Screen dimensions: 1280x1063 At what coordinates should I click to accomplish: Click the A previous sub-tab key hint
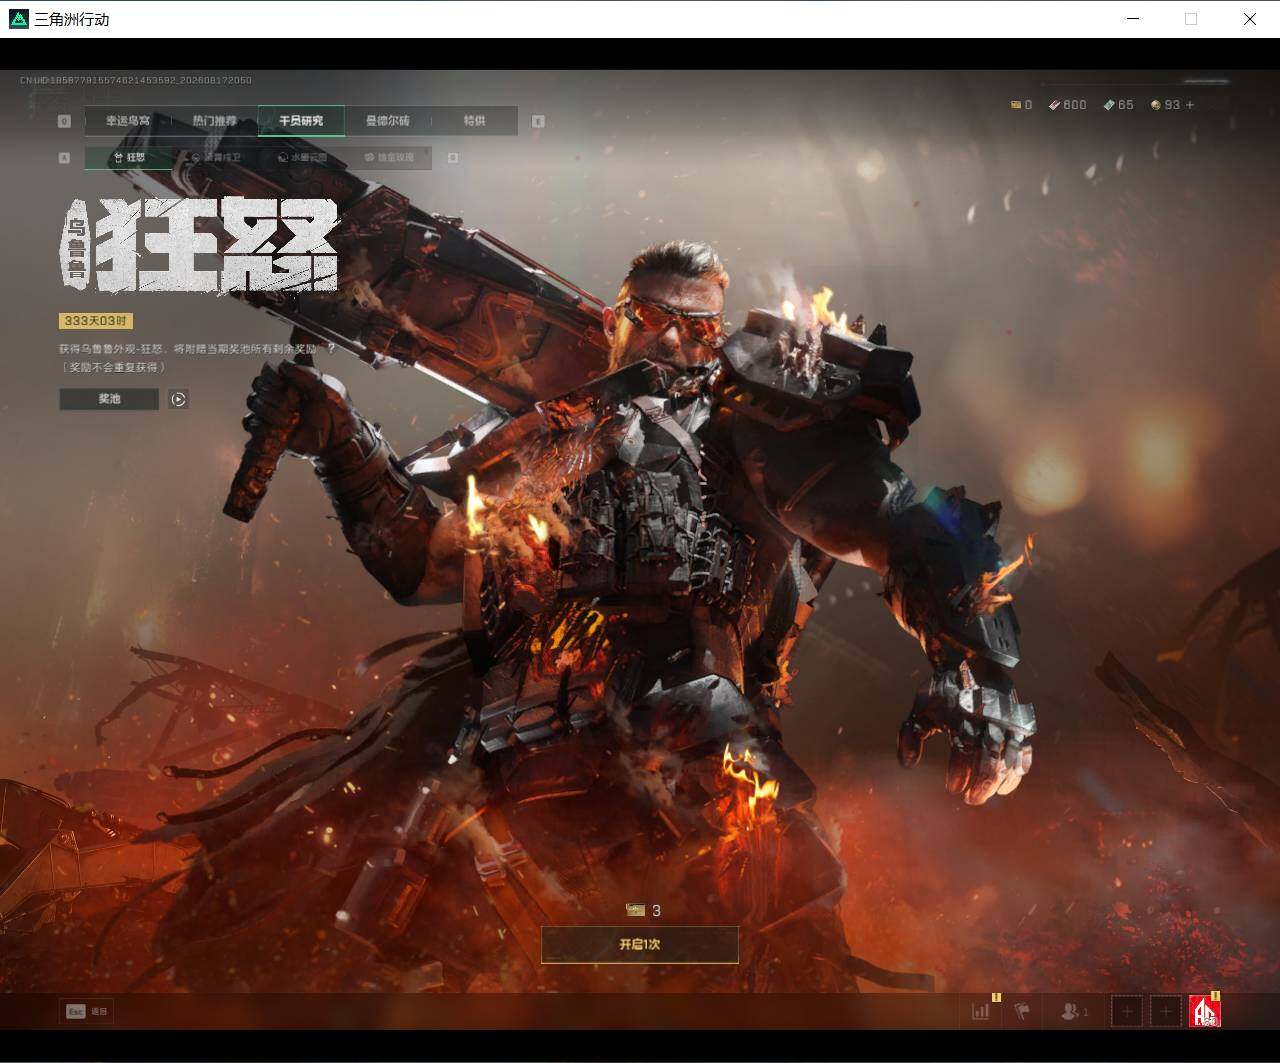(64, 157)
